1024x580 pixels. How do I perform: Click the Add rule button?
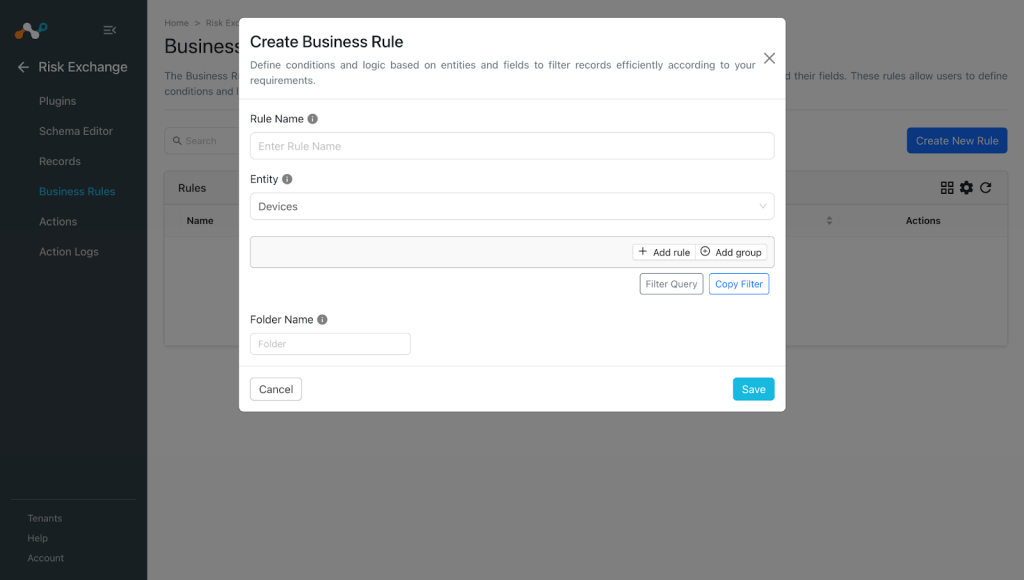click(664, 252)
